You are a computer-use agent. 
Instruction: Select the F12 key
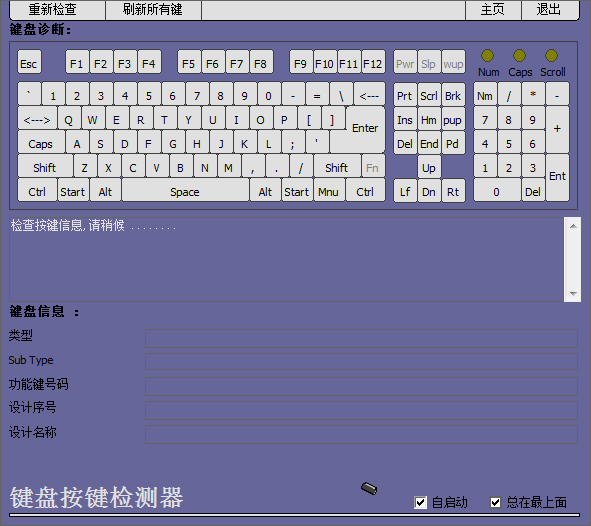(x=373, y=62)
